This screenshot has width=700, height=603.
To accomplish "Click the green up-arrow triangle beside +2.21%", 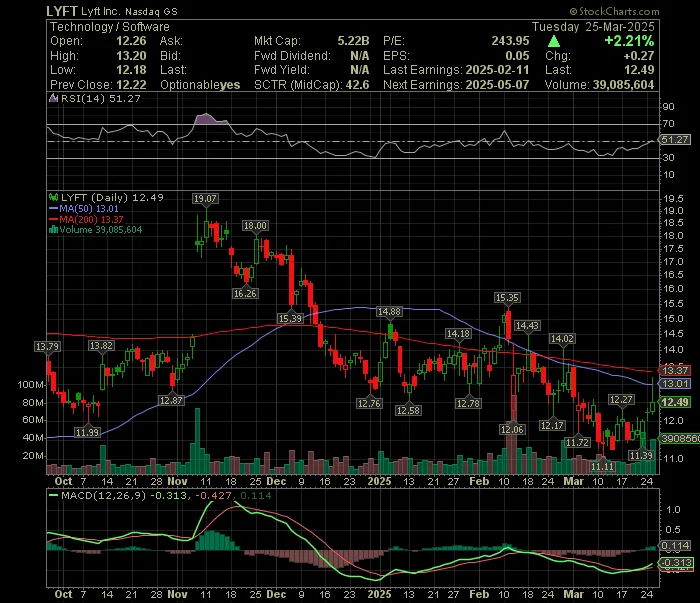I will click(554, 42).
